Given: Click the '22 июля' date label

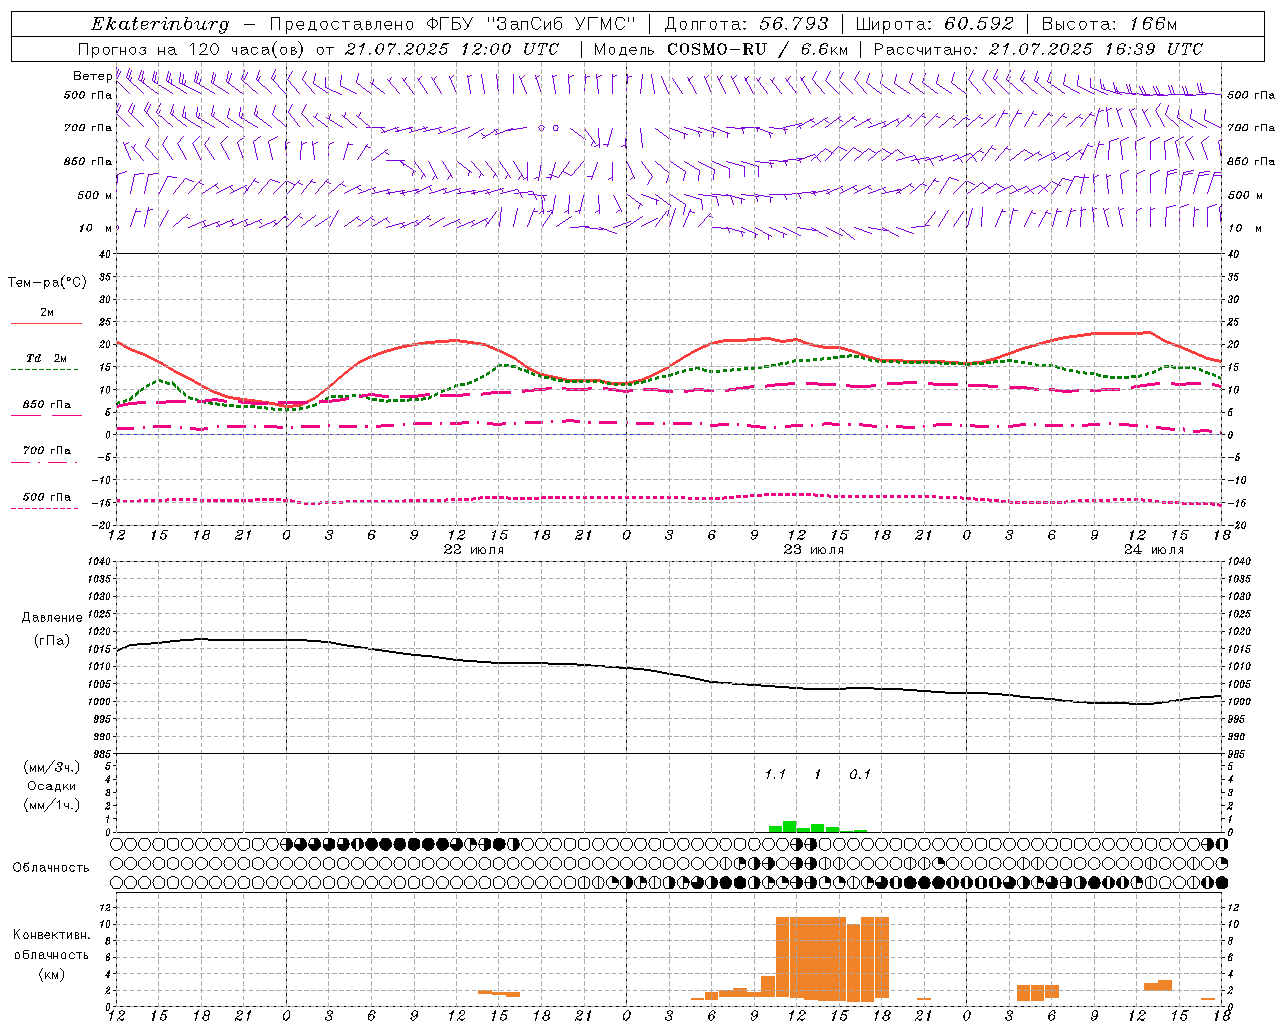Looking at the screenshot, I should 474,550.
